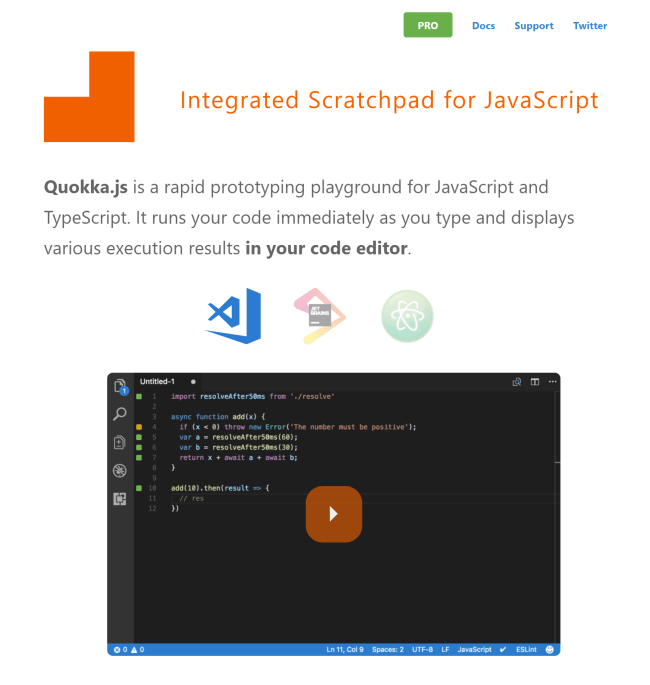The height and width of the screenshot is (685, 650).
Task: Open the Explorer icon in activity bar
Action: click(x=120, y=387)
